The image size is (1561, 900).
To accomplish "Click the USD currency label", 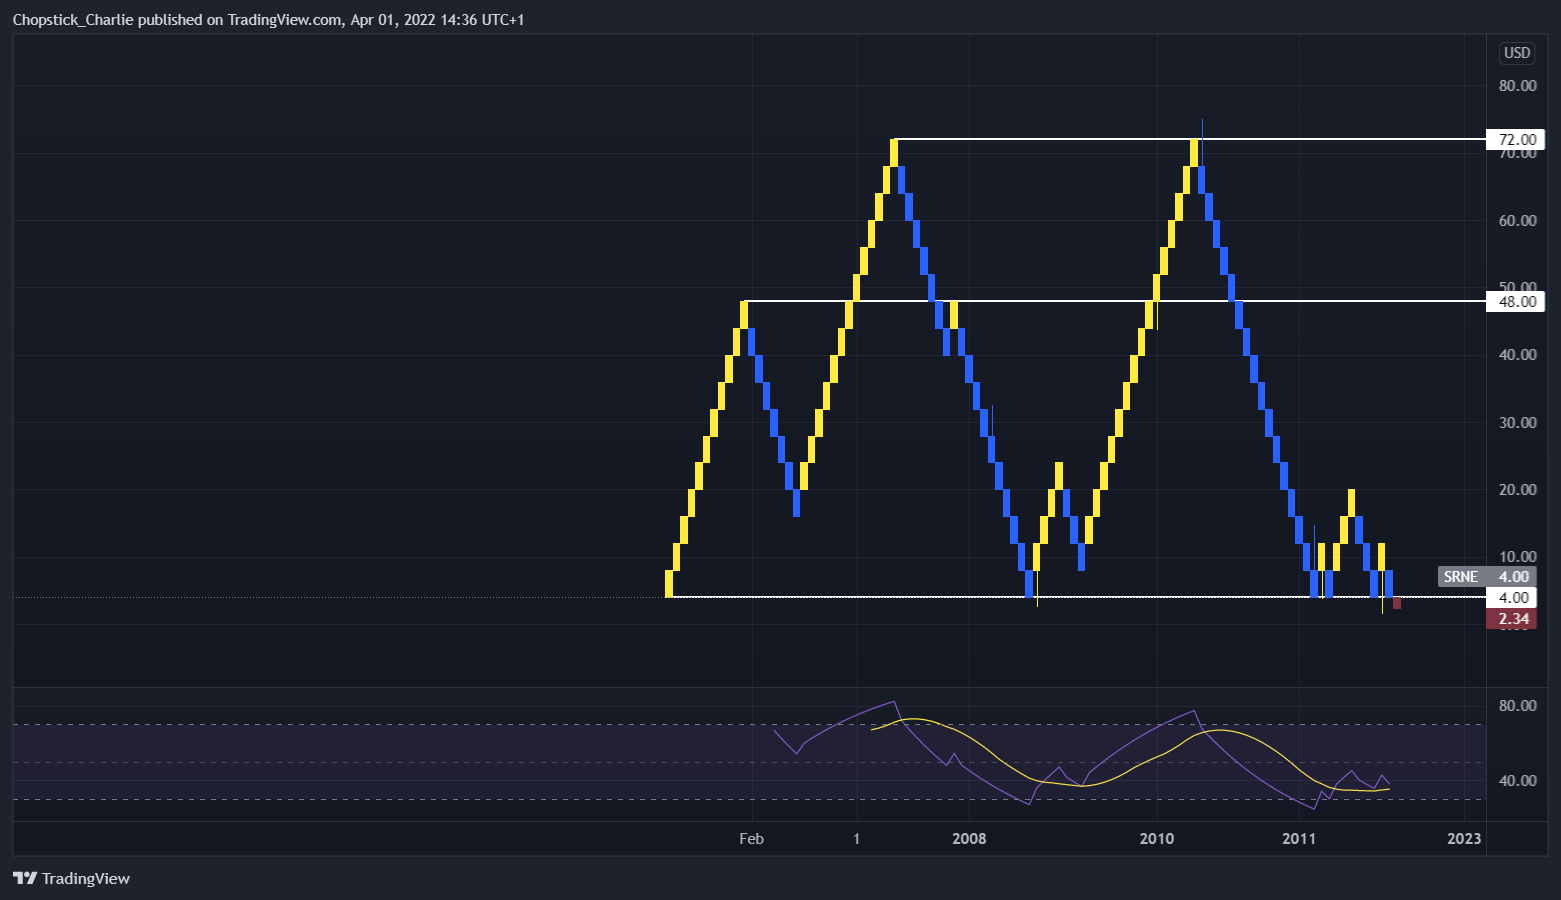I will pos(1517,53).
